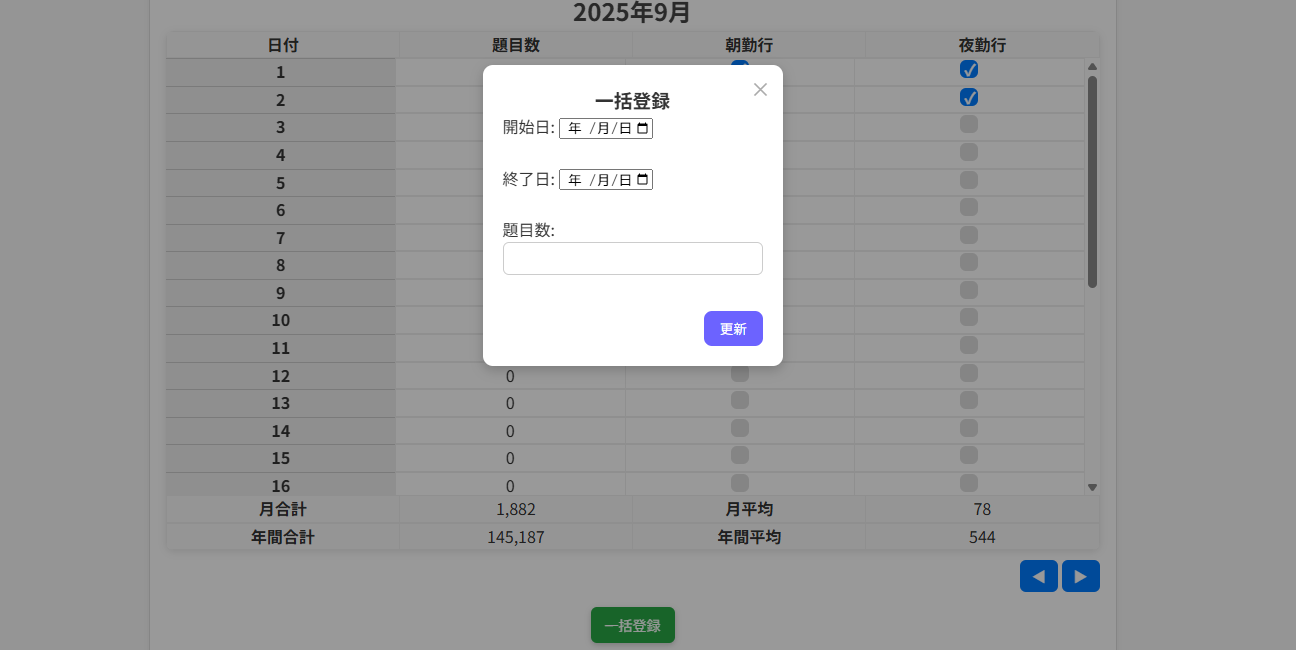
Task: Open calendar picker for 開始日
Action: 642,128
